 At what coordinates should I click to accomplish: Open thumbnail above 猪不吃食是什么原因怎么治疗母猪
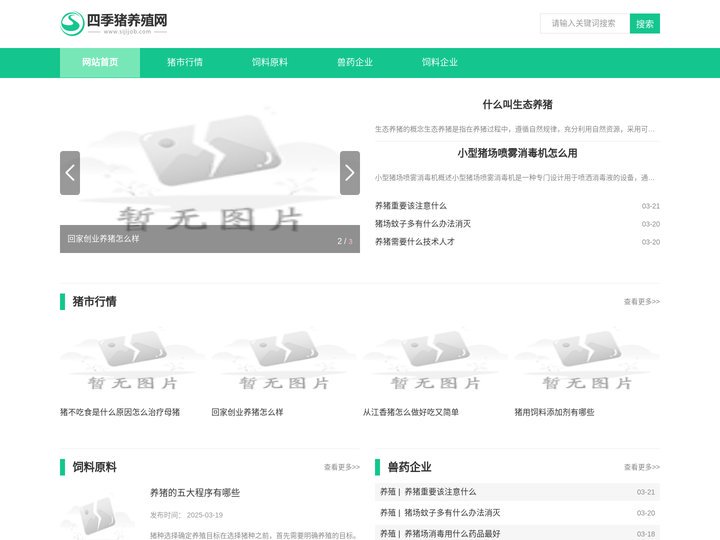132,360
